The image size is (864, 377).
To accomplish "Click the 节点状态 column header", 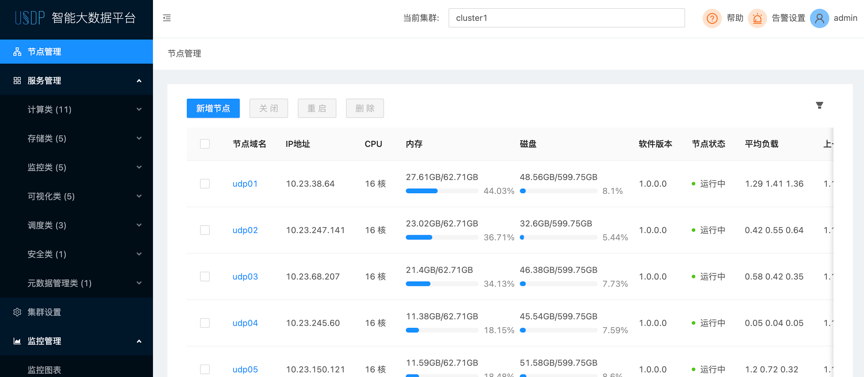I will 709,144.
